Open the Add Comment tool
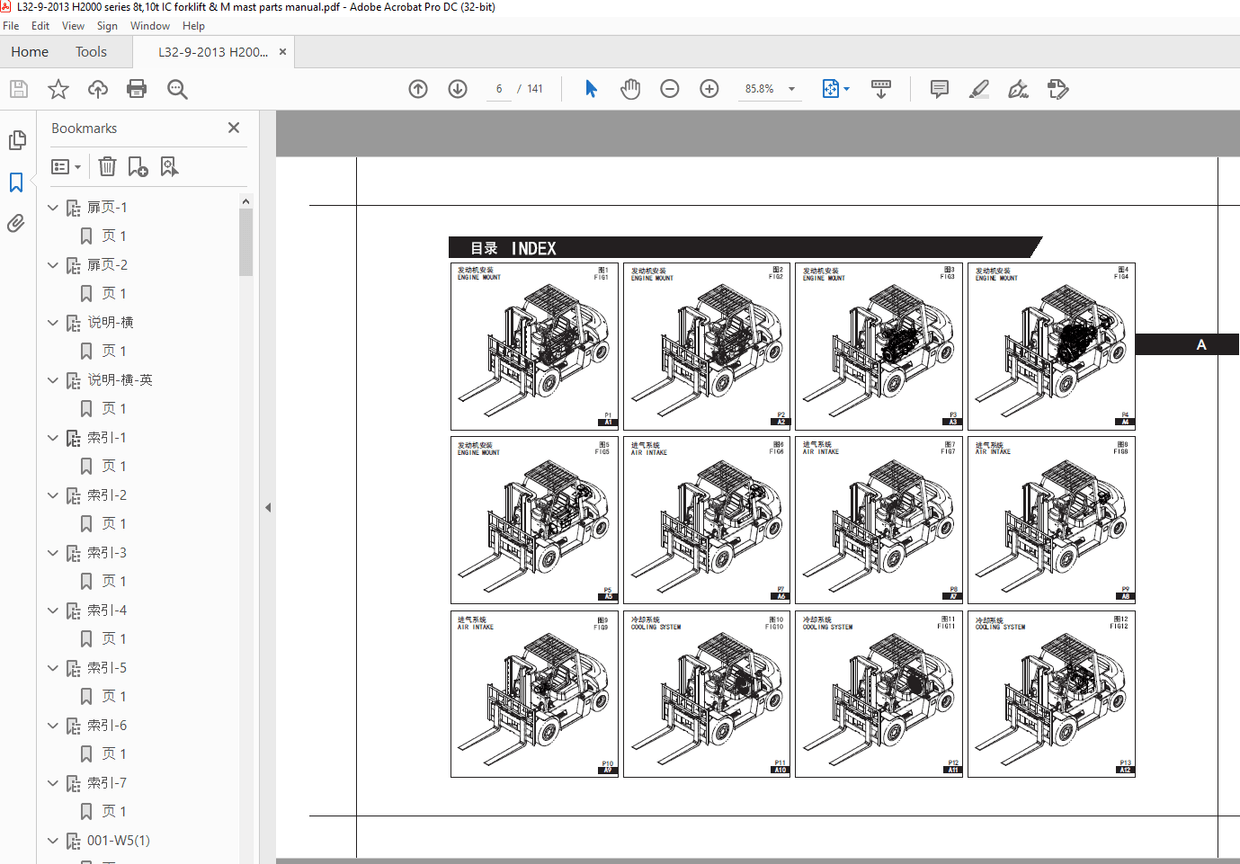 pos(938,88)
